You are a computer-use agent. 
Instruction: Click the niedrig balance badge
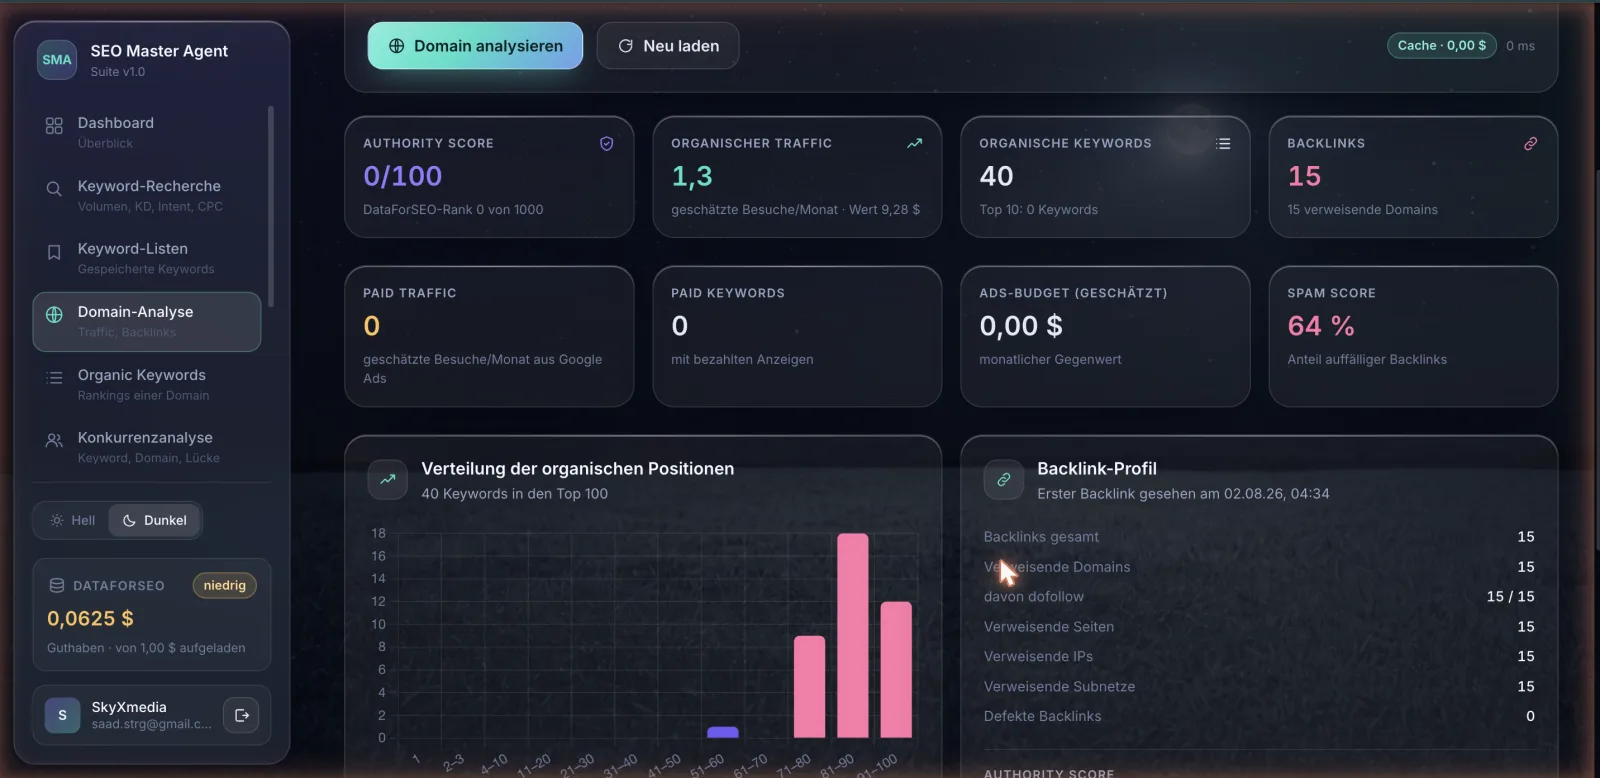(224, 586)
